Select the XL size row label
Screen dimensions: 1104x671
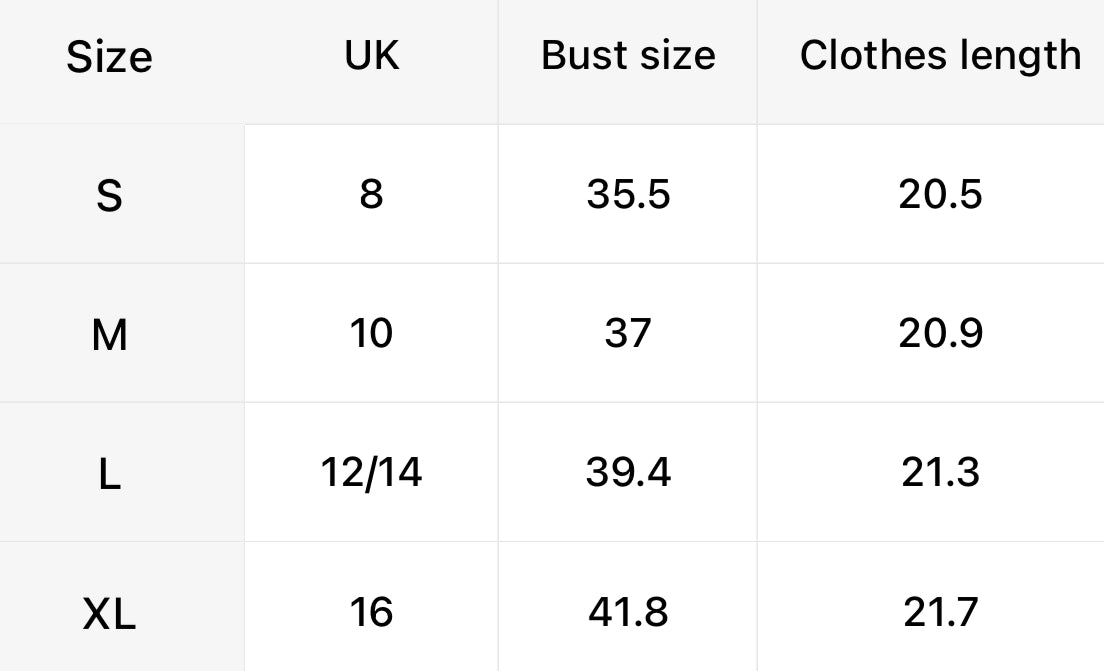point(109,613)
